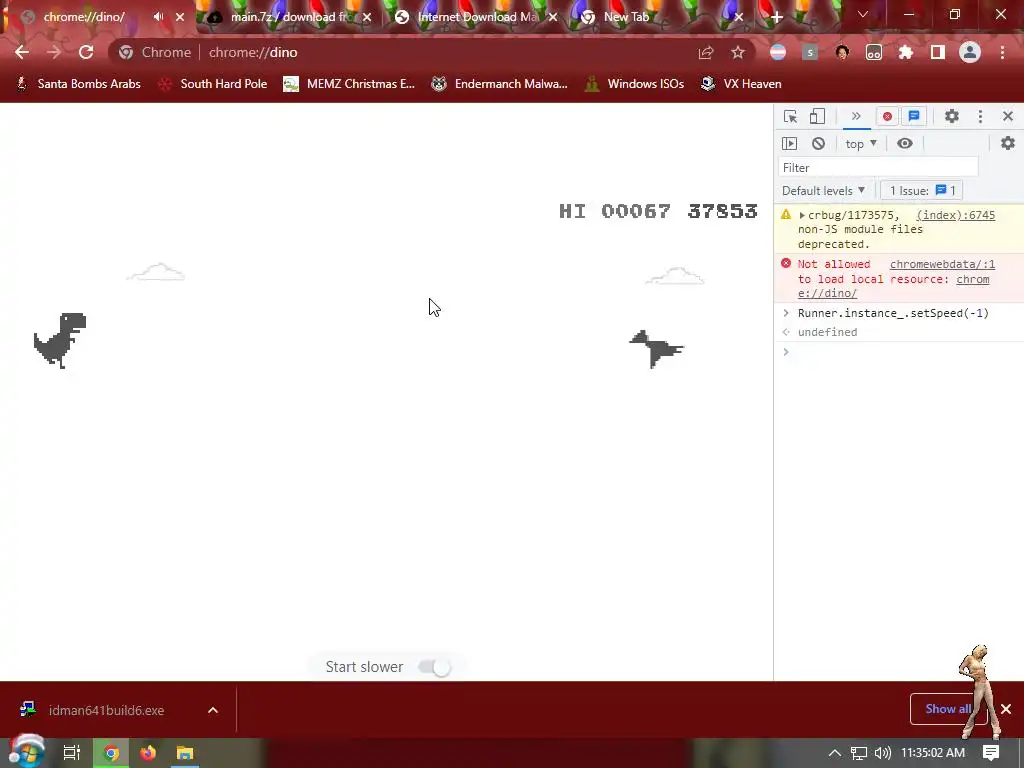Click the address bar URL chrome://dino

coord(253,52)
